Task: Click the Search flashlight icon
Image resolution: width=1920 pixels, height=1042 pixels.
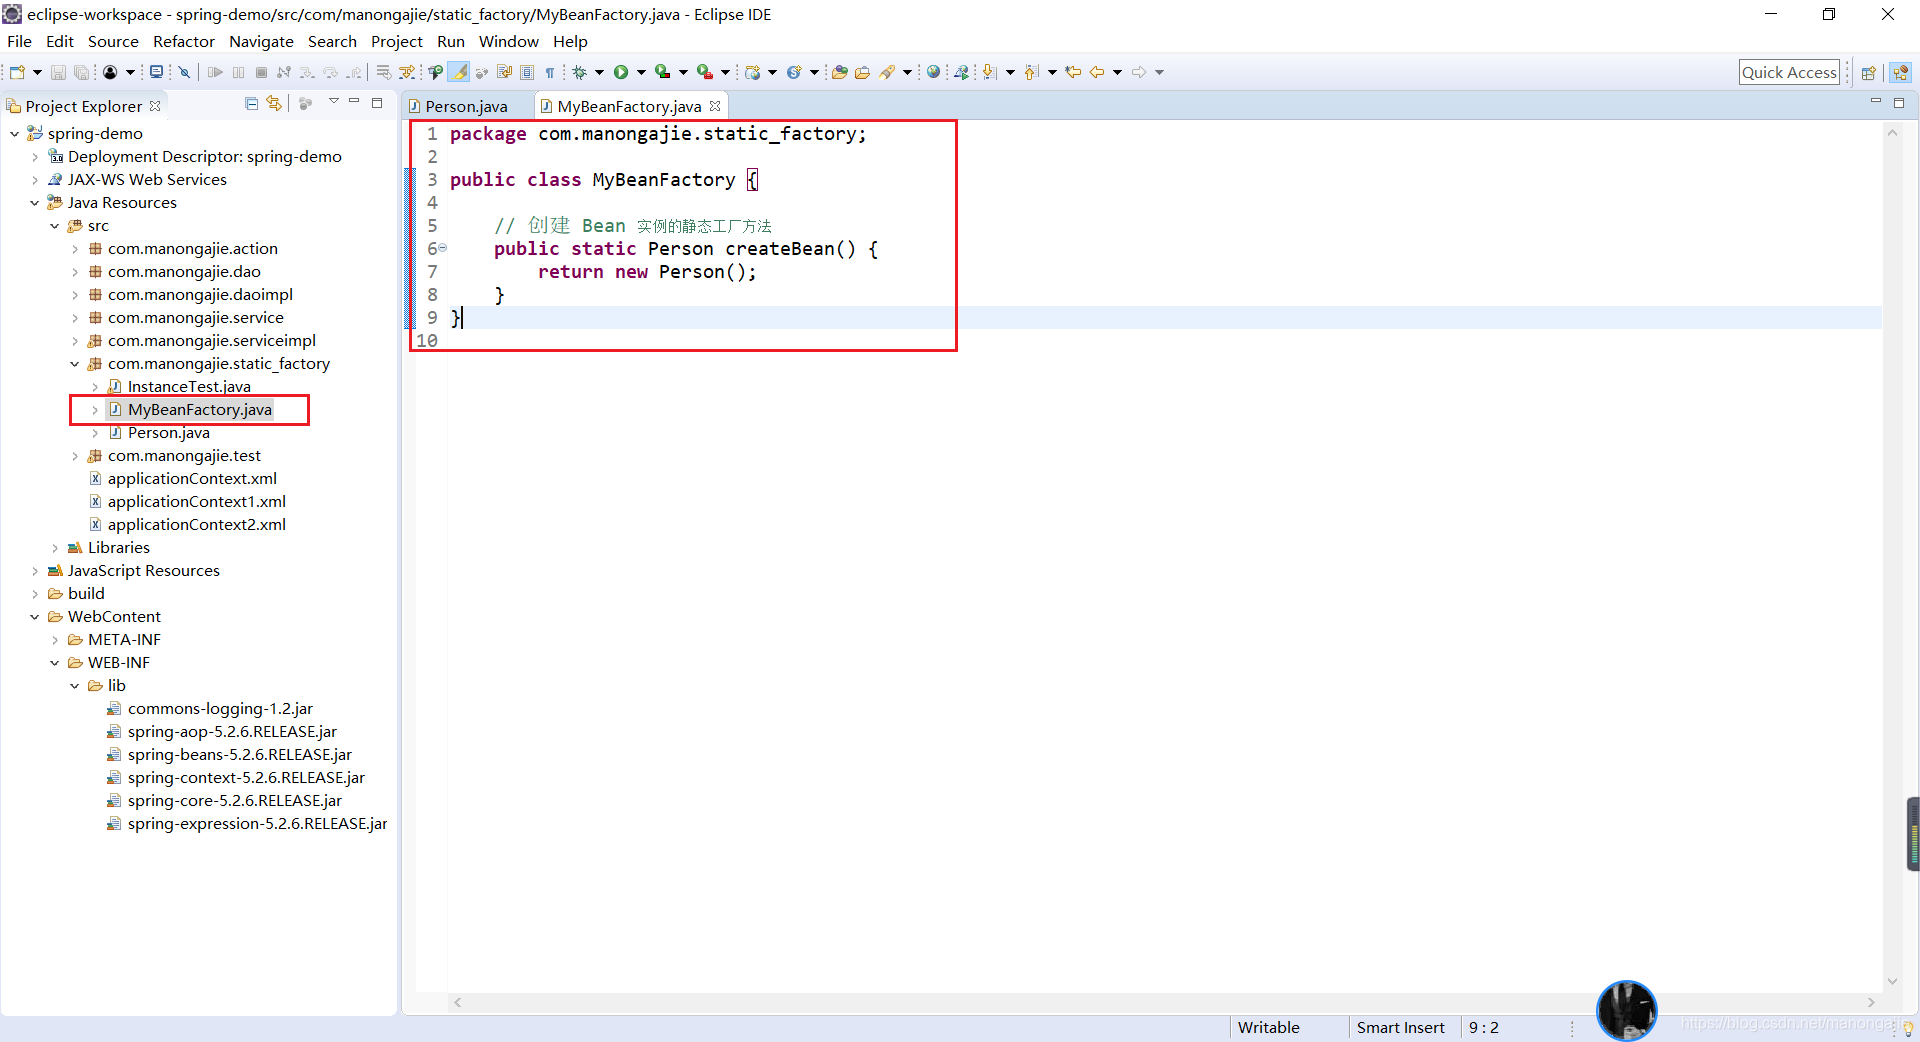Action: [887, 72]
